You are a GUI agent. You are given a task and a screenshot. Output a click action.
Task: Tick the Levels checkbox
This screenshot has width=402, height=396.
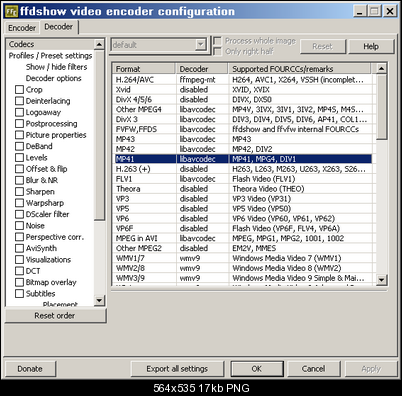20,157
